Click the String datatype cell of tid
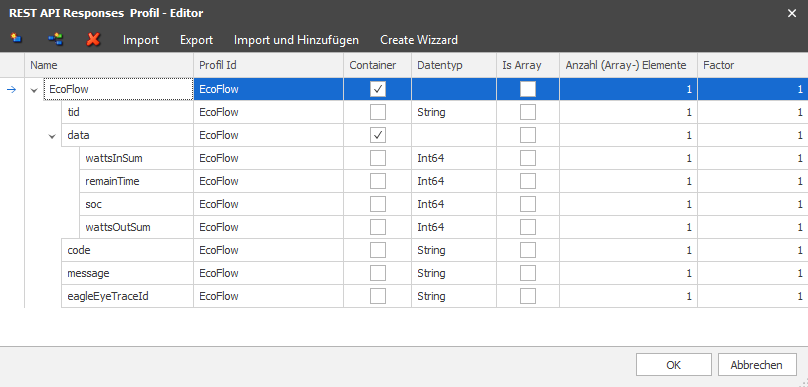This screenshot has width=808, height=387. click(x=454, y=112)
